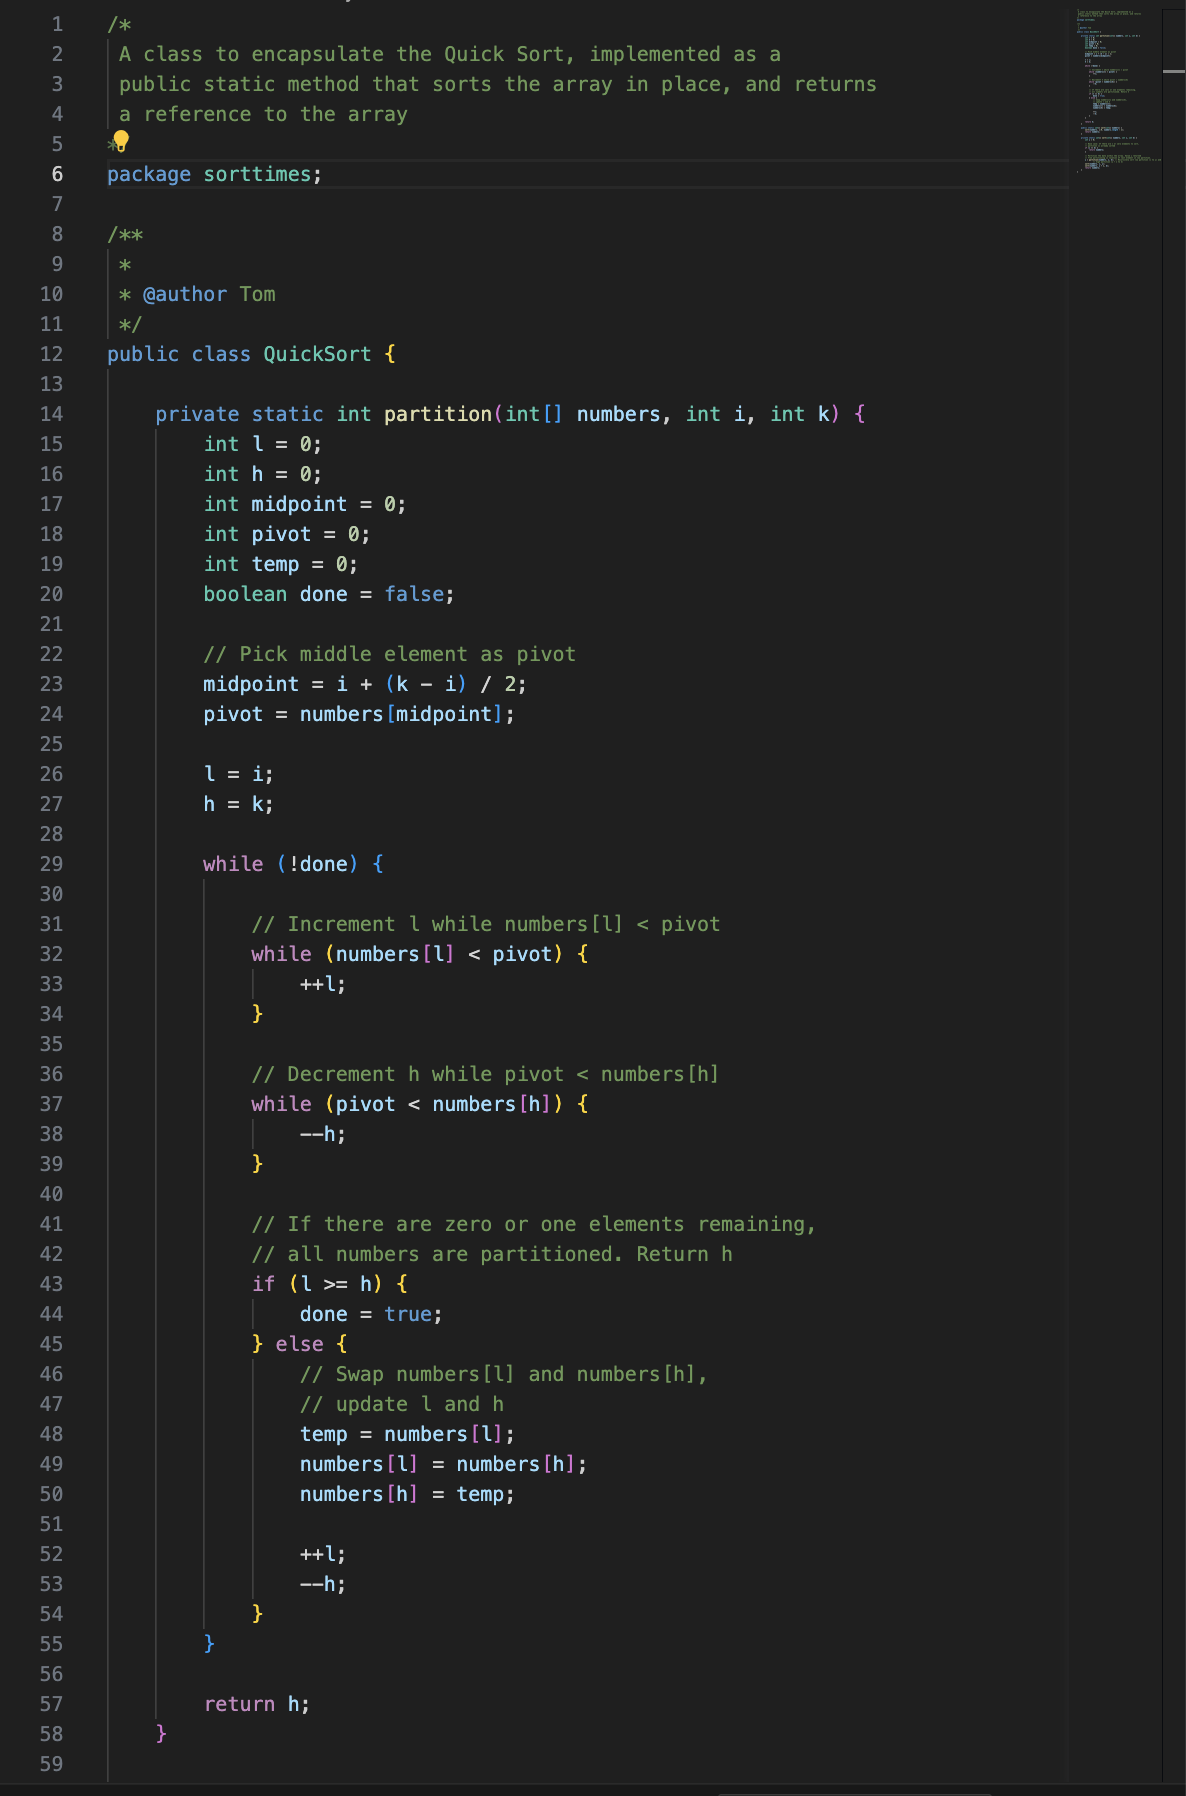Click line number 29 in the gutter
The width and height of the screenshot is (1186, 1796).
coord(51,864)
